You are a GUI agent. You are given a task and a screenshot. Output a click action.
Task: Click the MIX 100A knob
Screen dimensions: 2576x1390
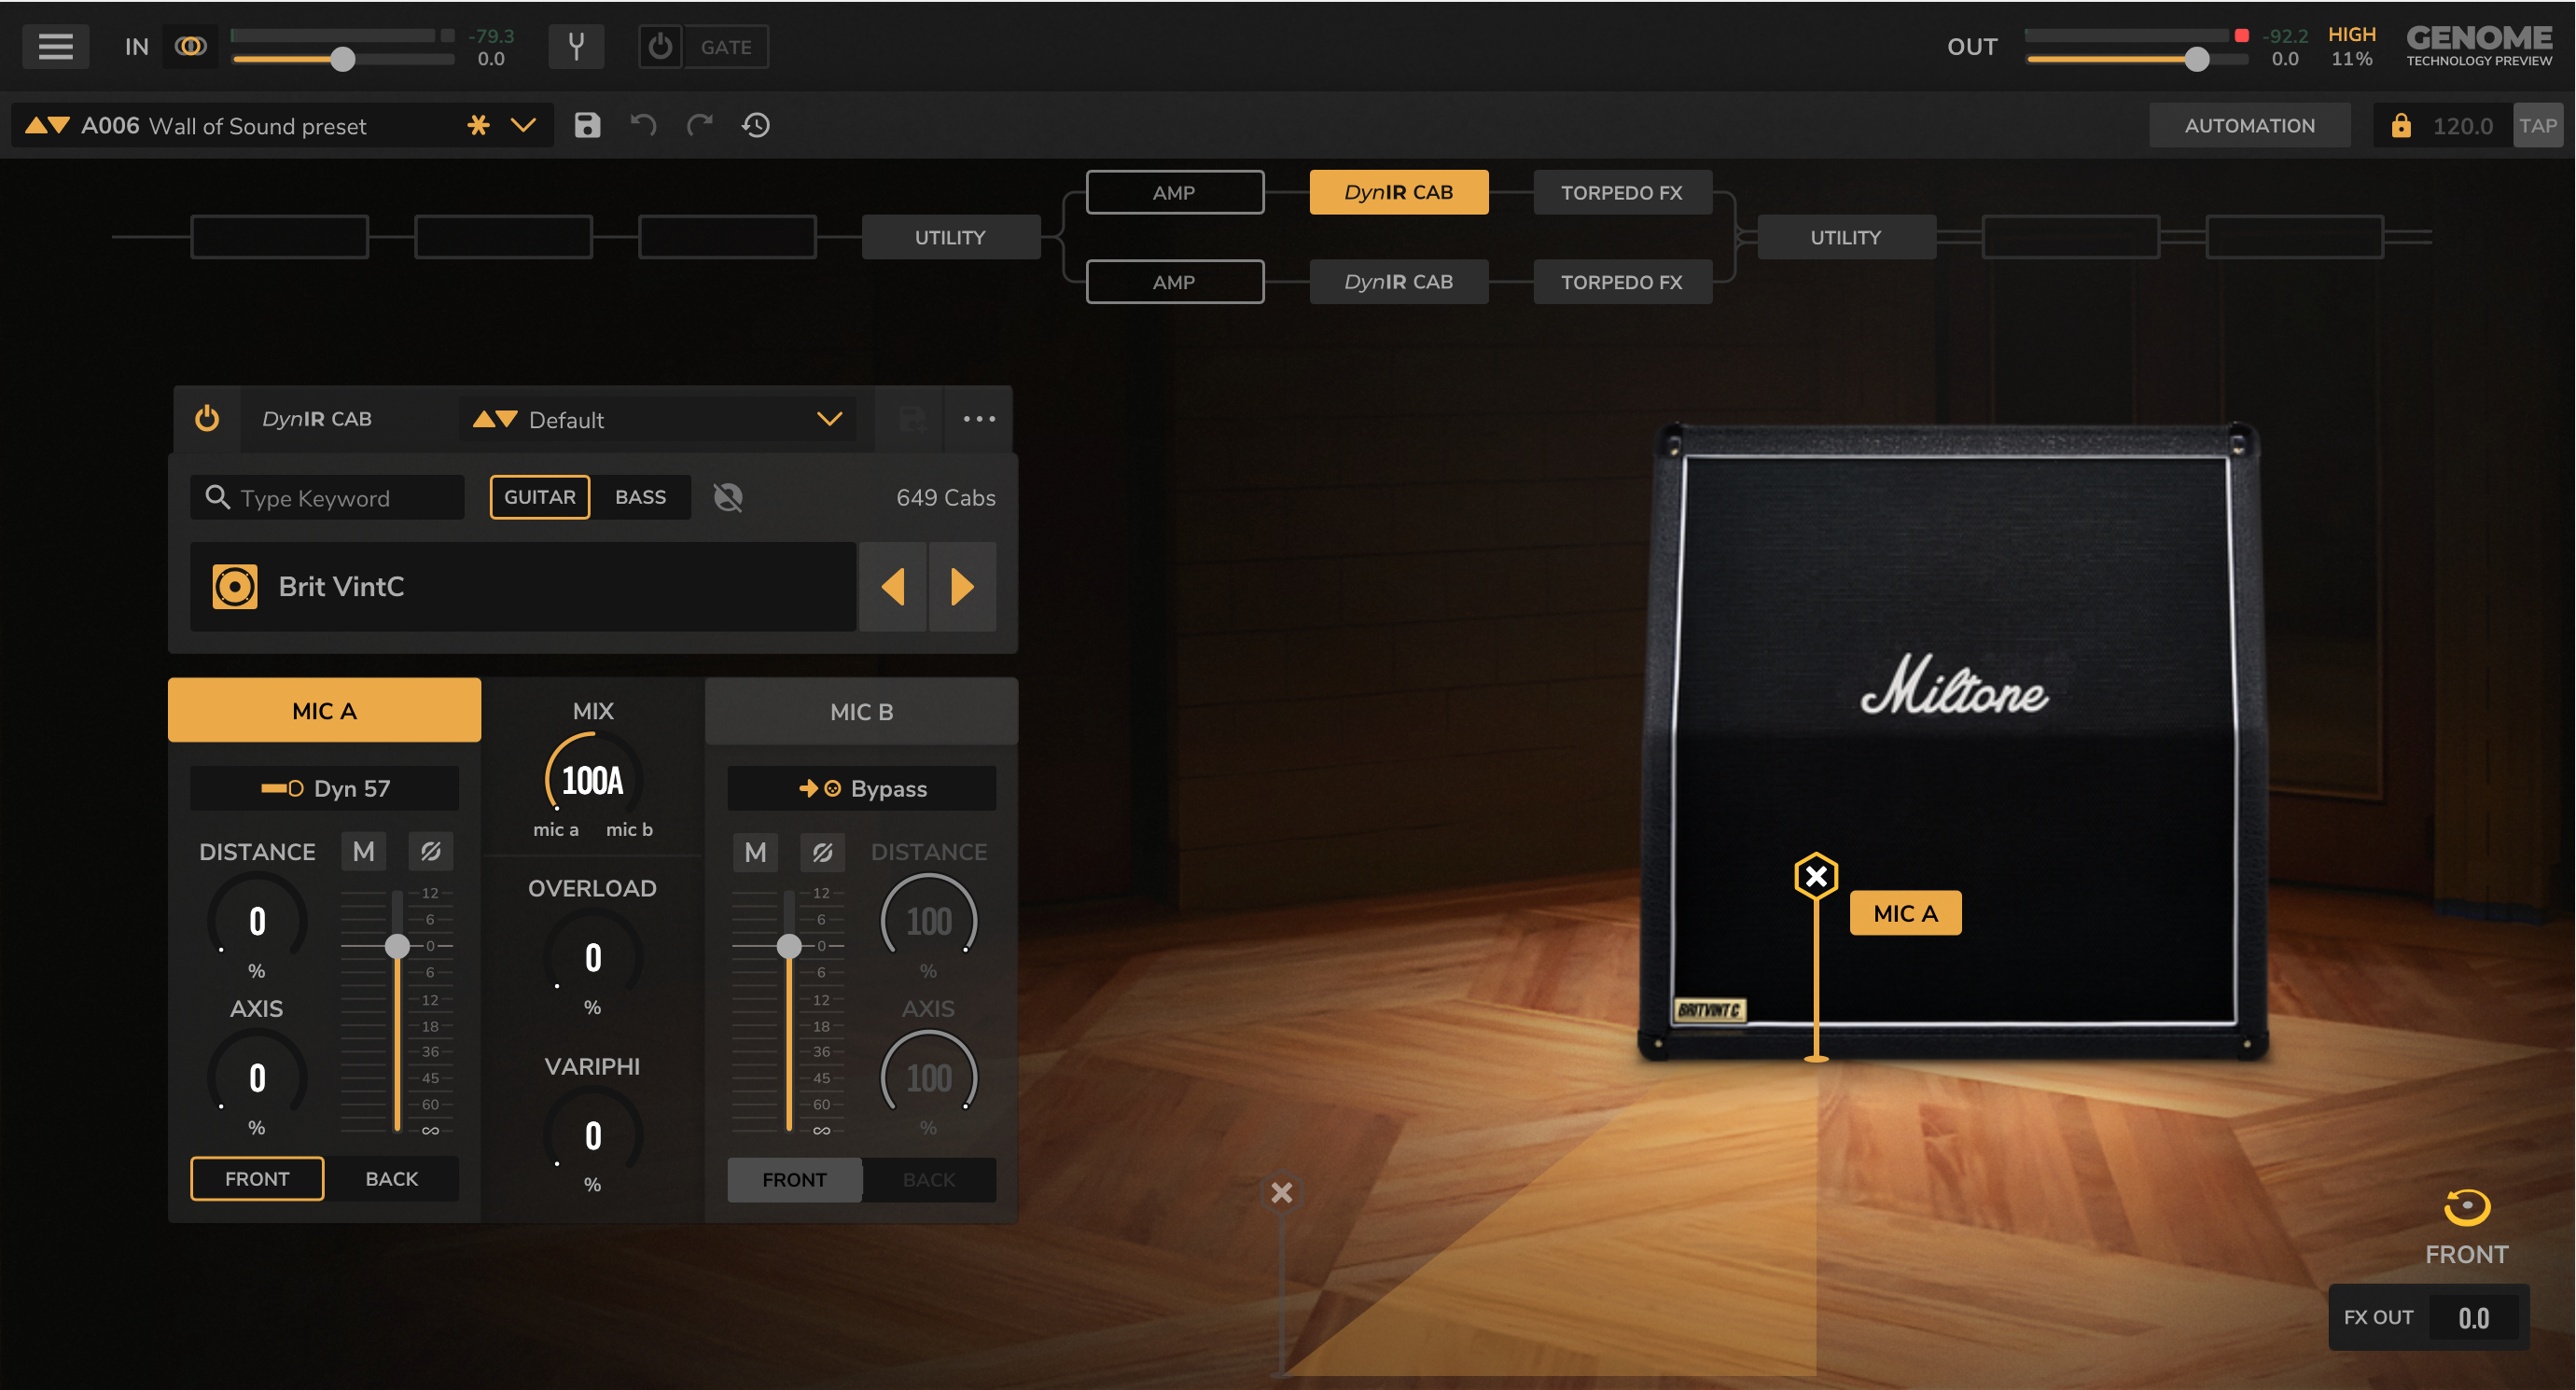(593, 780)
